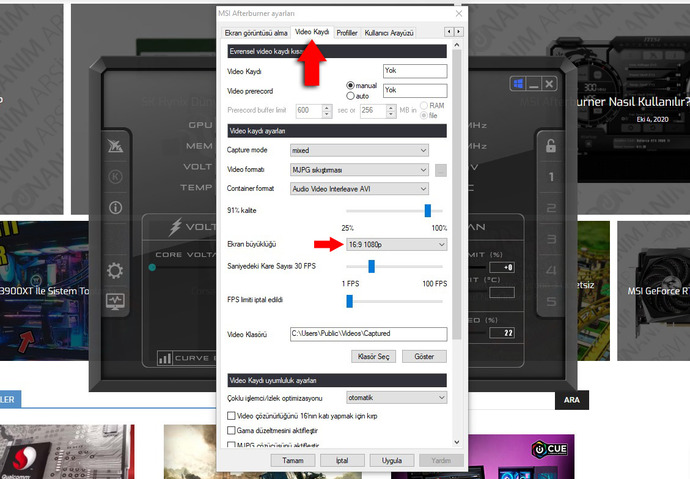
Task: Click the settings dialog vertical scrollbar
Action: point(457,194)
